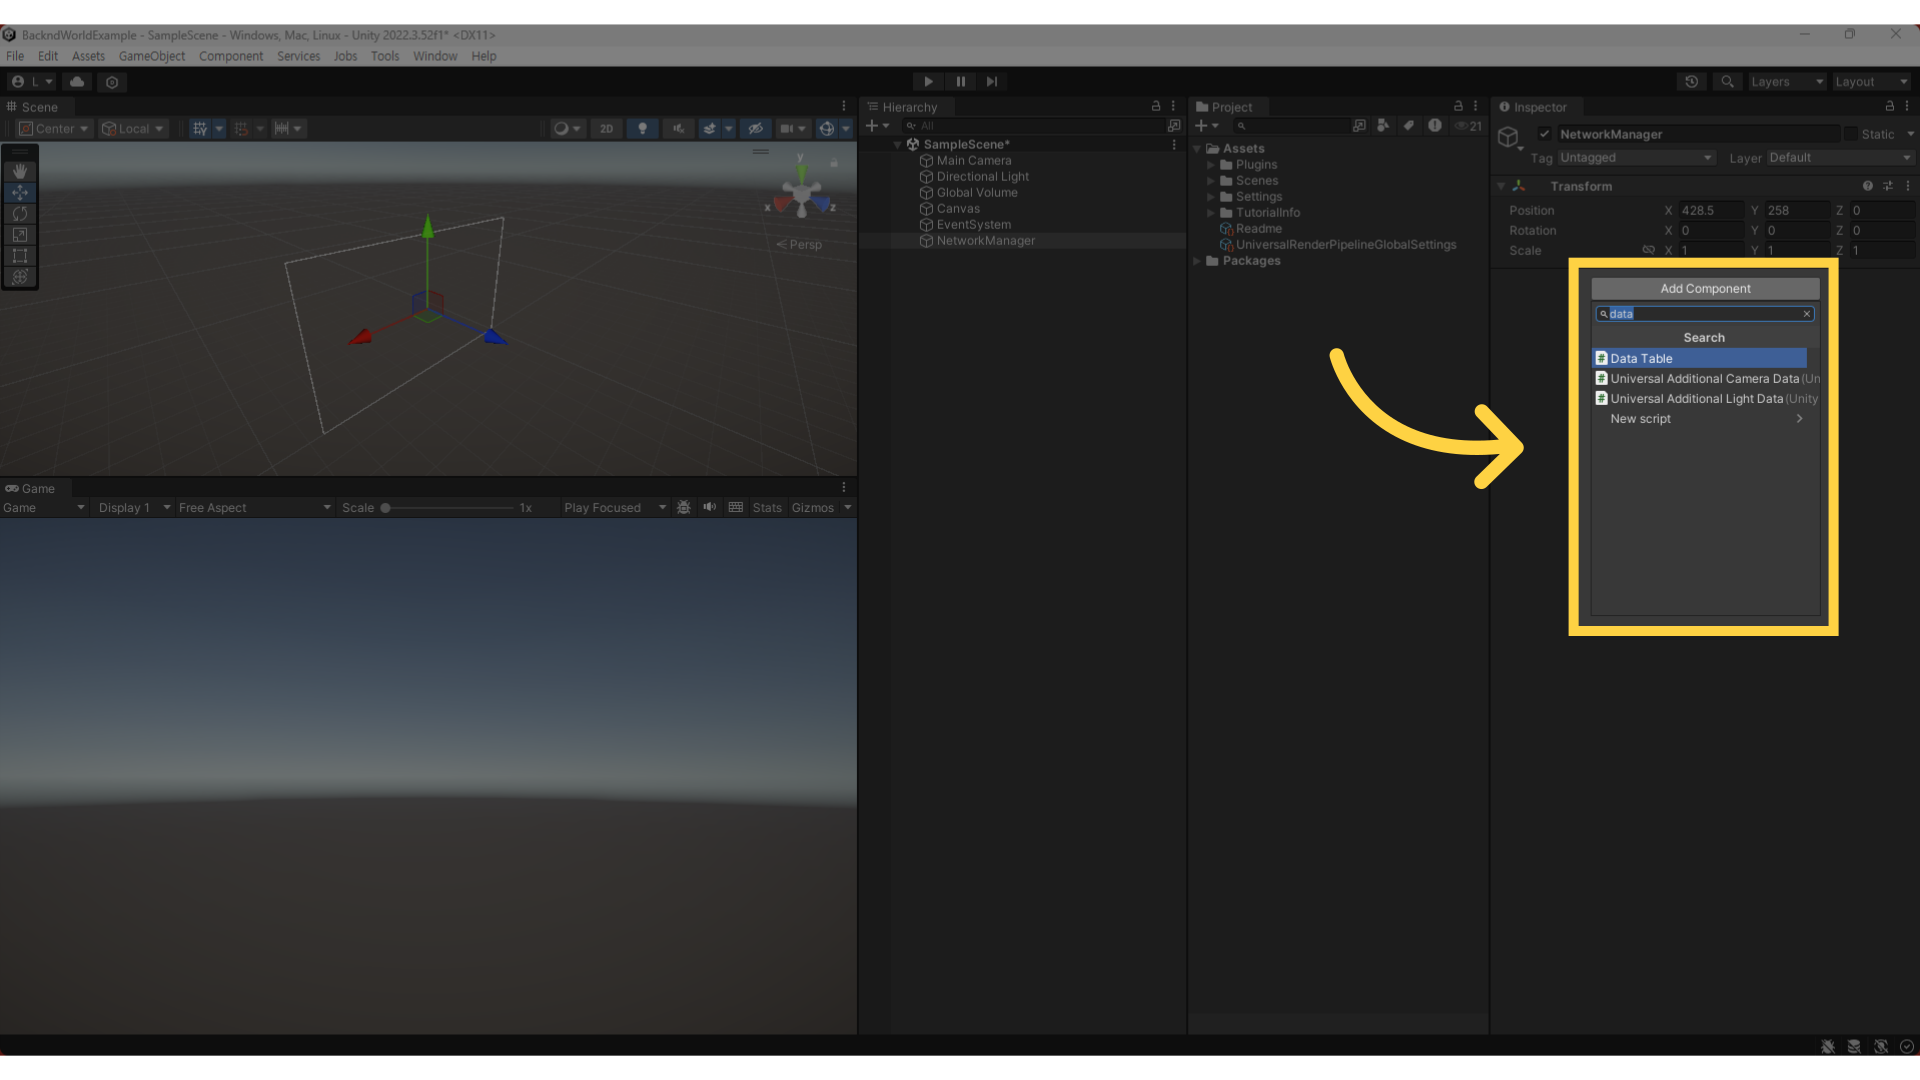Screen dimensions: 1920x1080
Task: Open Layer Default dropdown
Action: (x=1840, y=158)
